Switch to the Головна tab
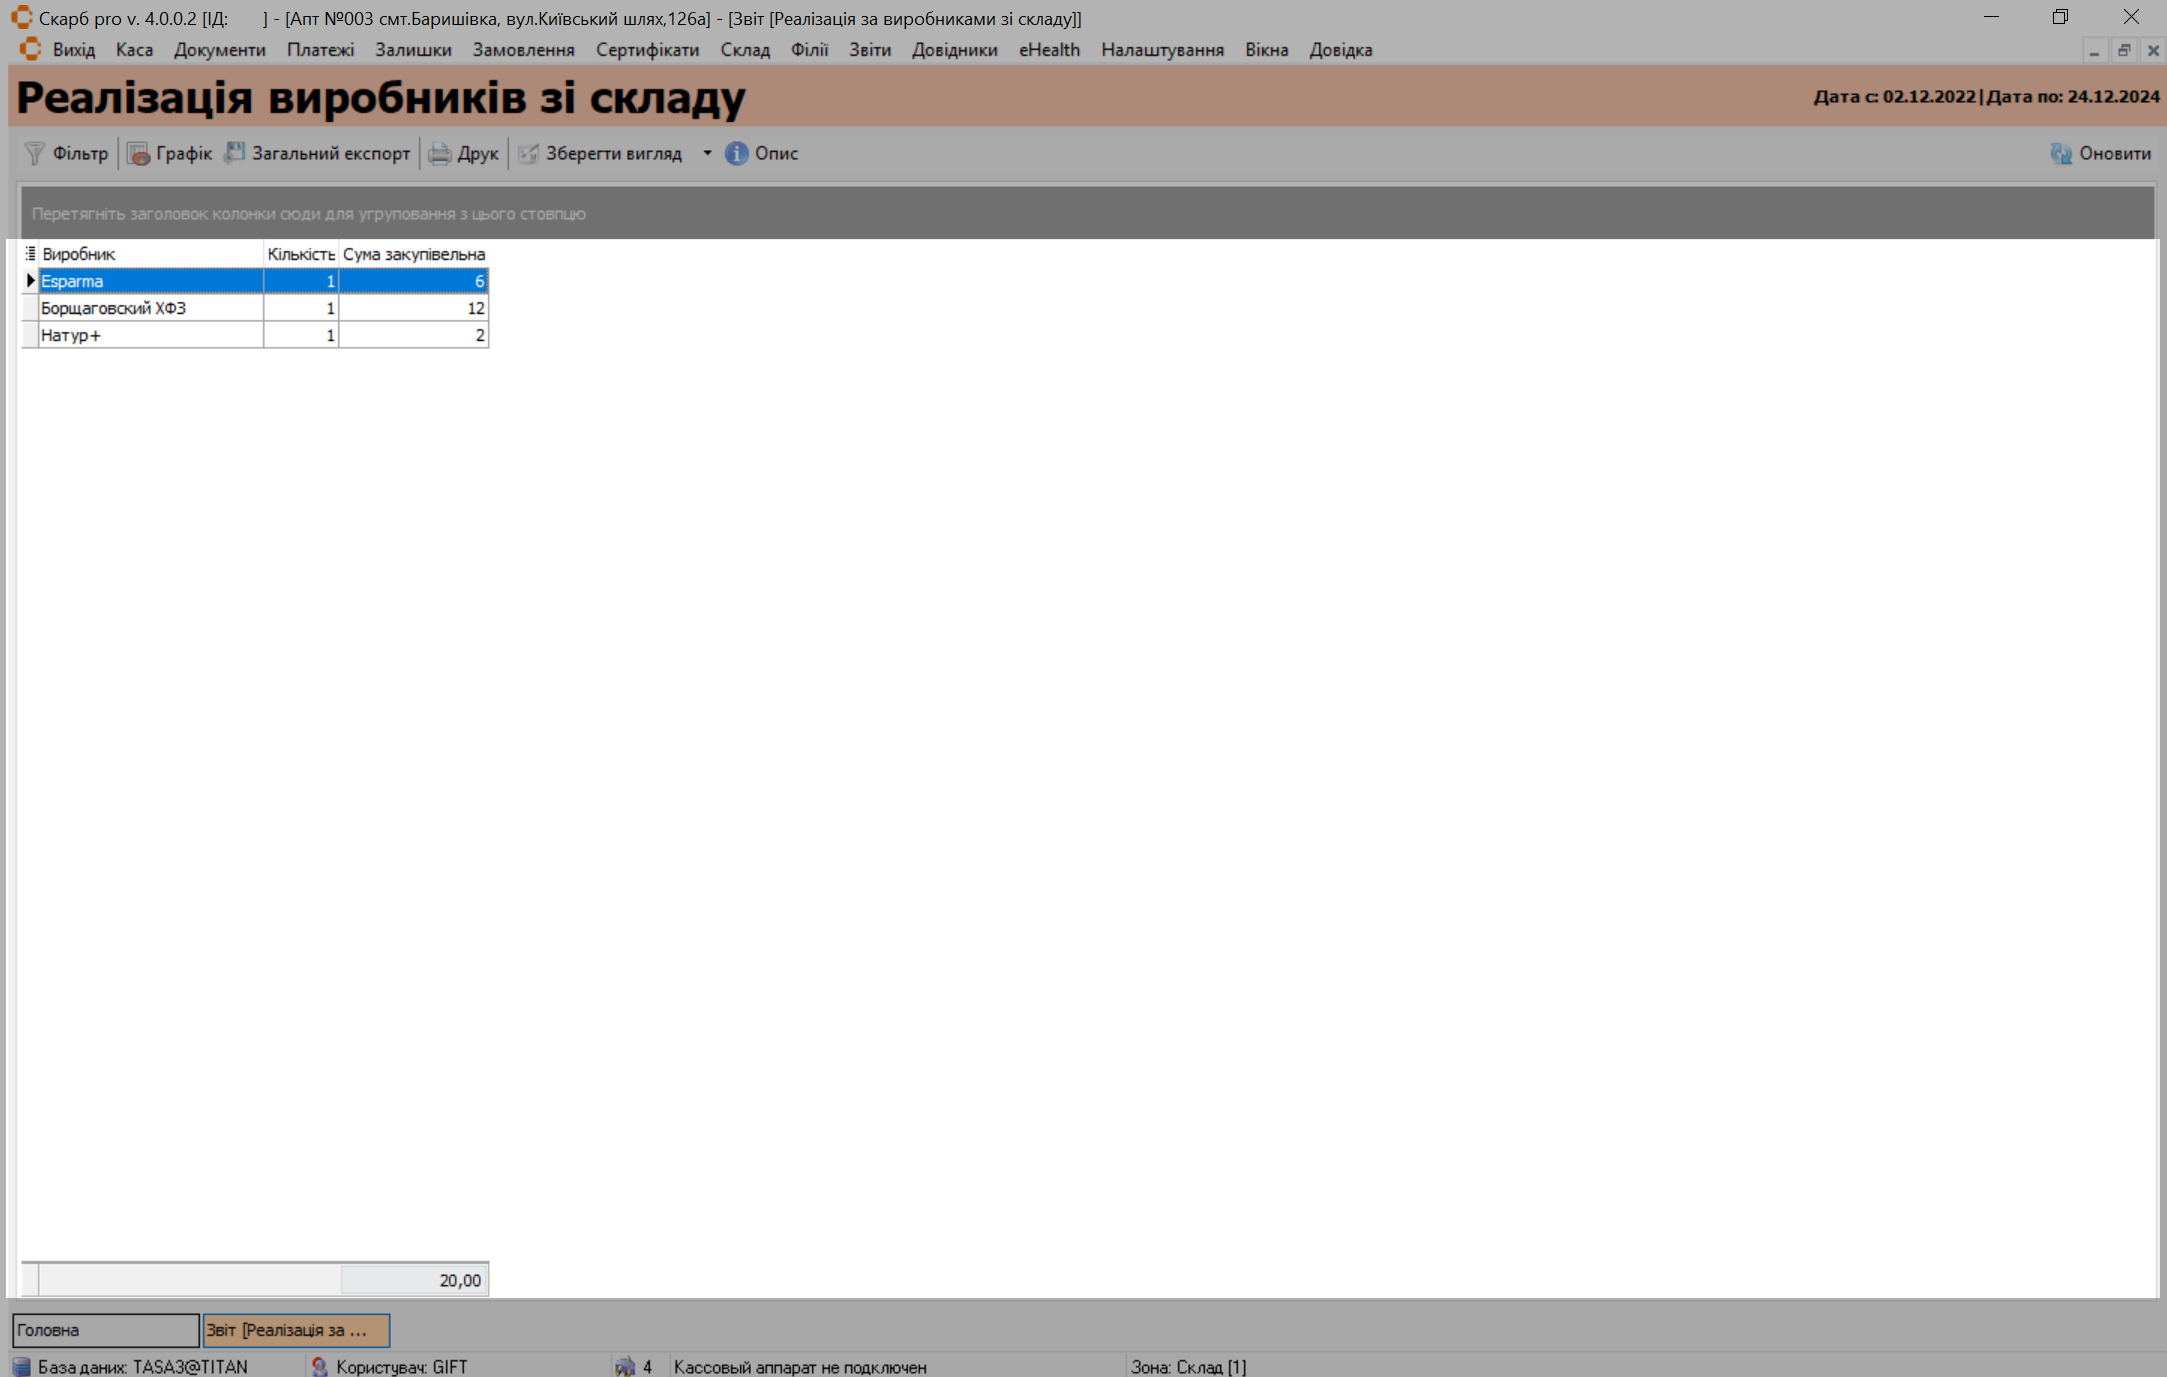Image resolution: width=2167 pixels, height=1377 pixels. pos(105,1330)
